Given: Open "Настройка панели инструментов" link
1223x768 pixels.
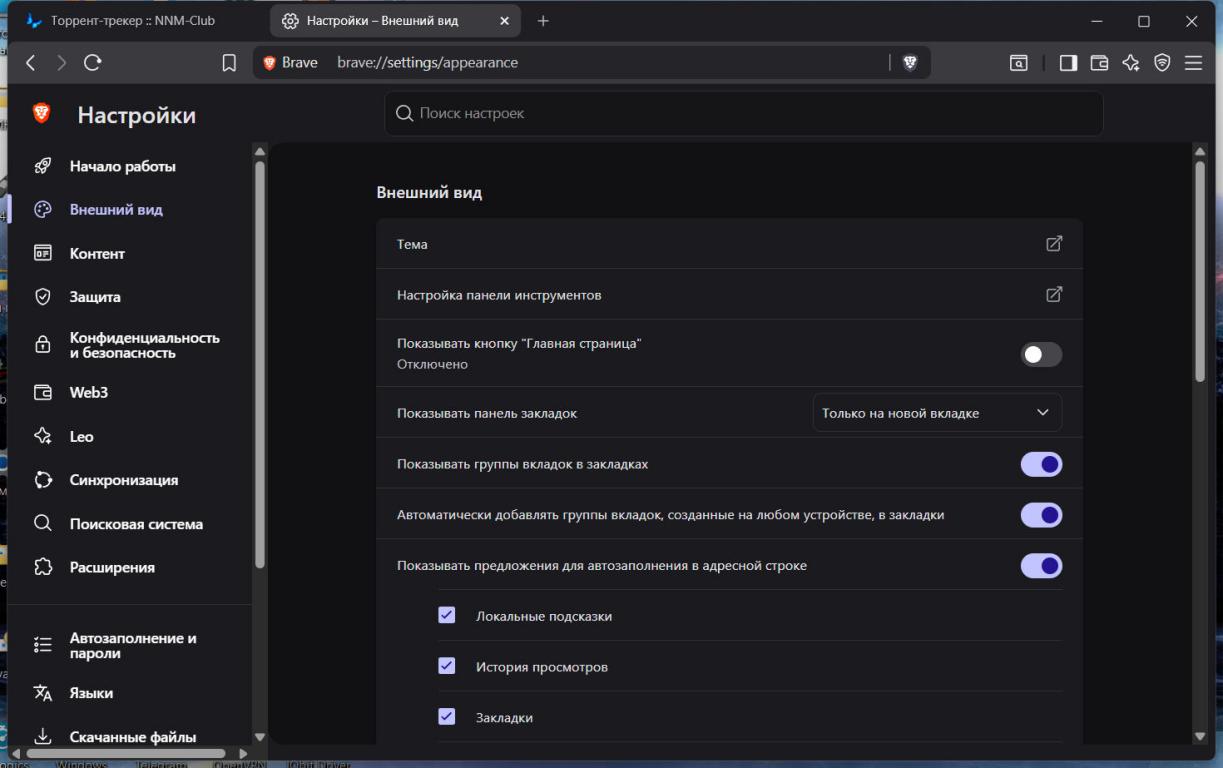Looking at the screenshot, I should click(728, 295).
